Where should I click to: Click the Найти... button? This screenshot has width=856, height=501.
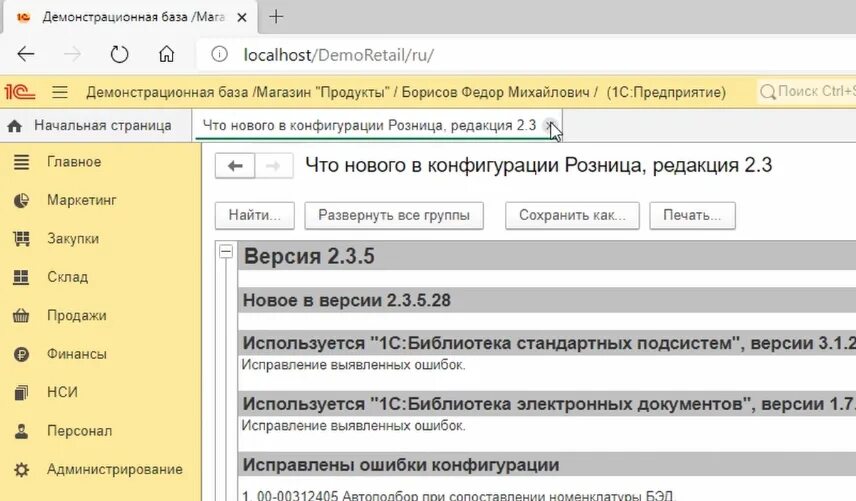[x=254, y=216]
